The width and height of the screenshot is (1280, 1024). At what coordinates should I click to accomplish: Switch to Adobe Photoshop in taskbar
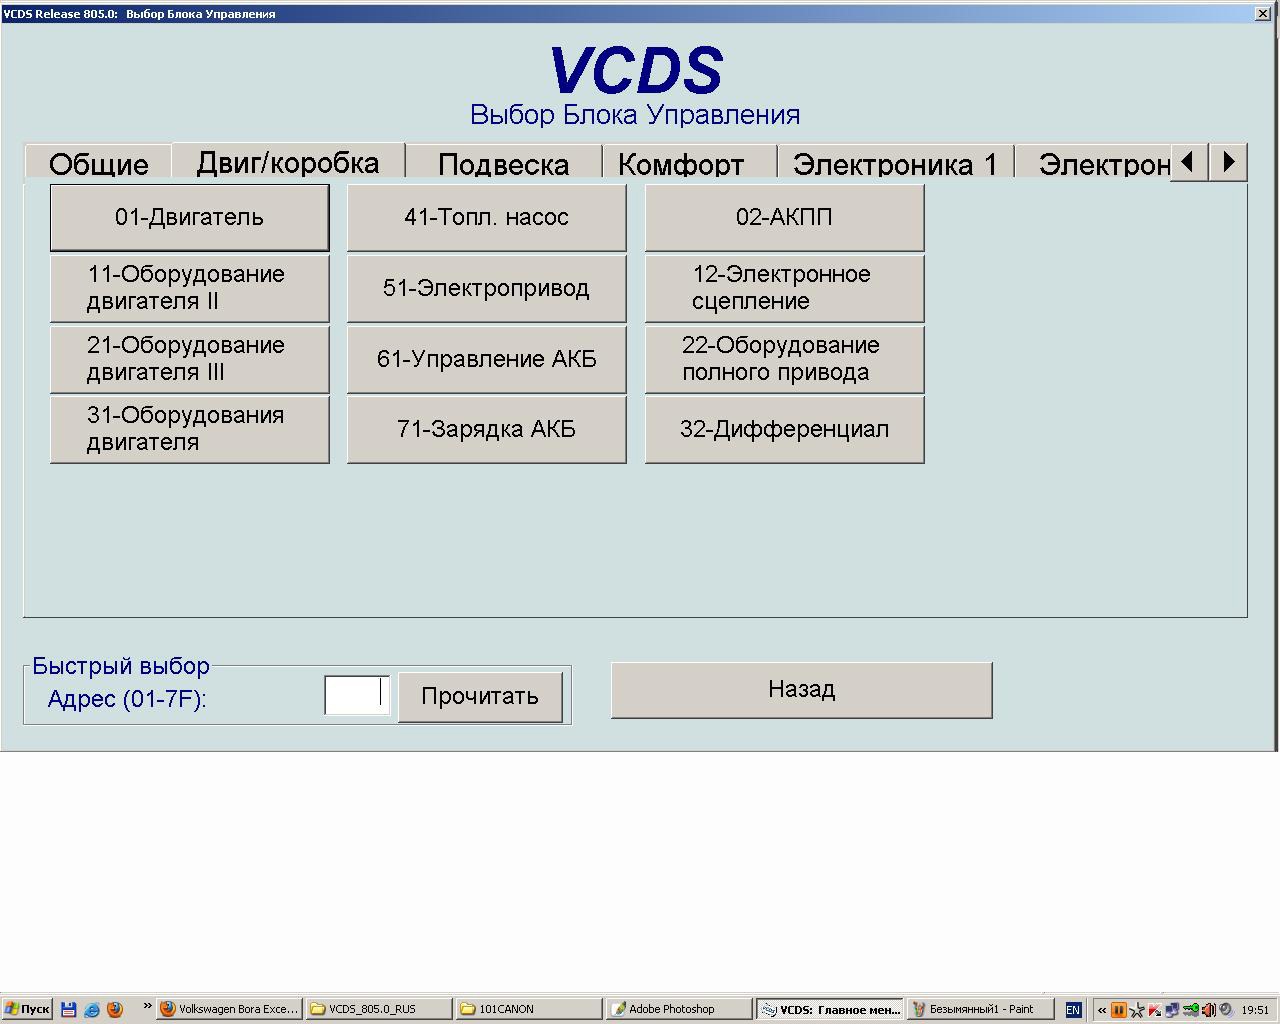pos(679,1009)
